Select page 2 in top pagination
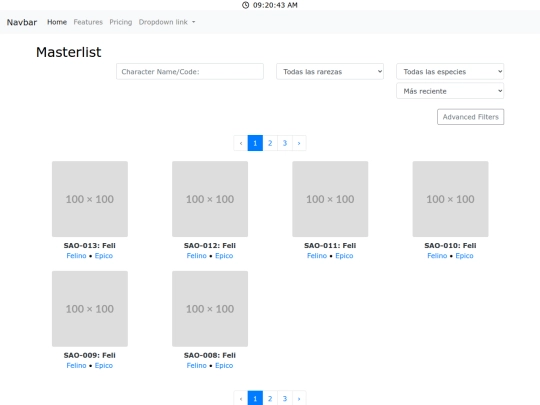The height and width of the screenshot is (405, 540). click(x=270, y=143)
